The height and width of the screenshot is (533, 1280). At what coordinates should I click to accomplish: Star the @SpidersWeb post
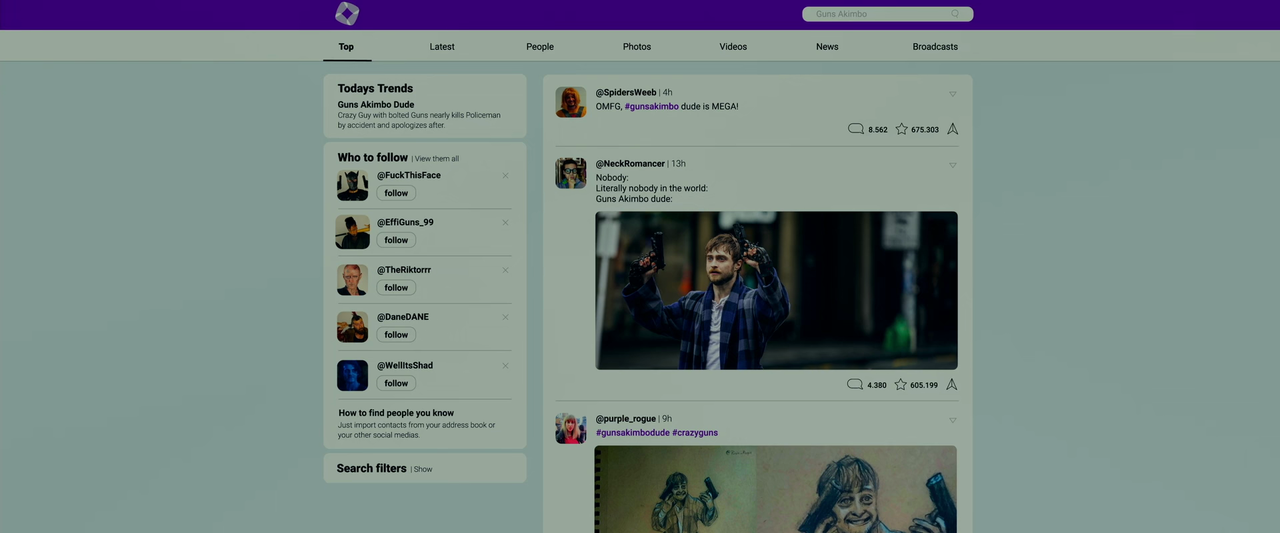click(x=901, y=129)
